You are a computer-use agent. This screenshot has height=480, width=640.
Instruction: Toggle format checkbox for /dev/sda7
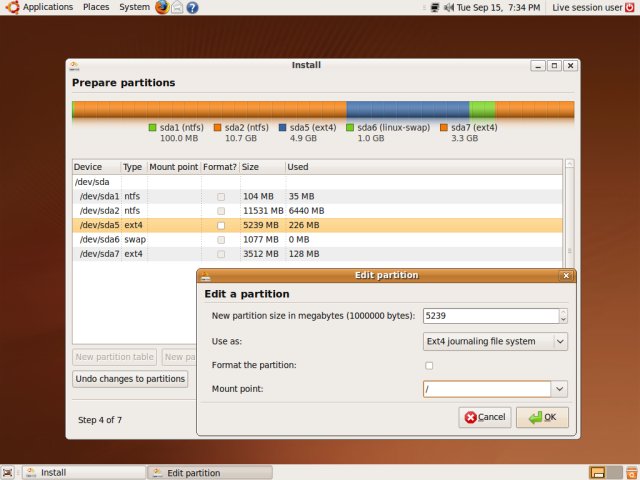221,254
